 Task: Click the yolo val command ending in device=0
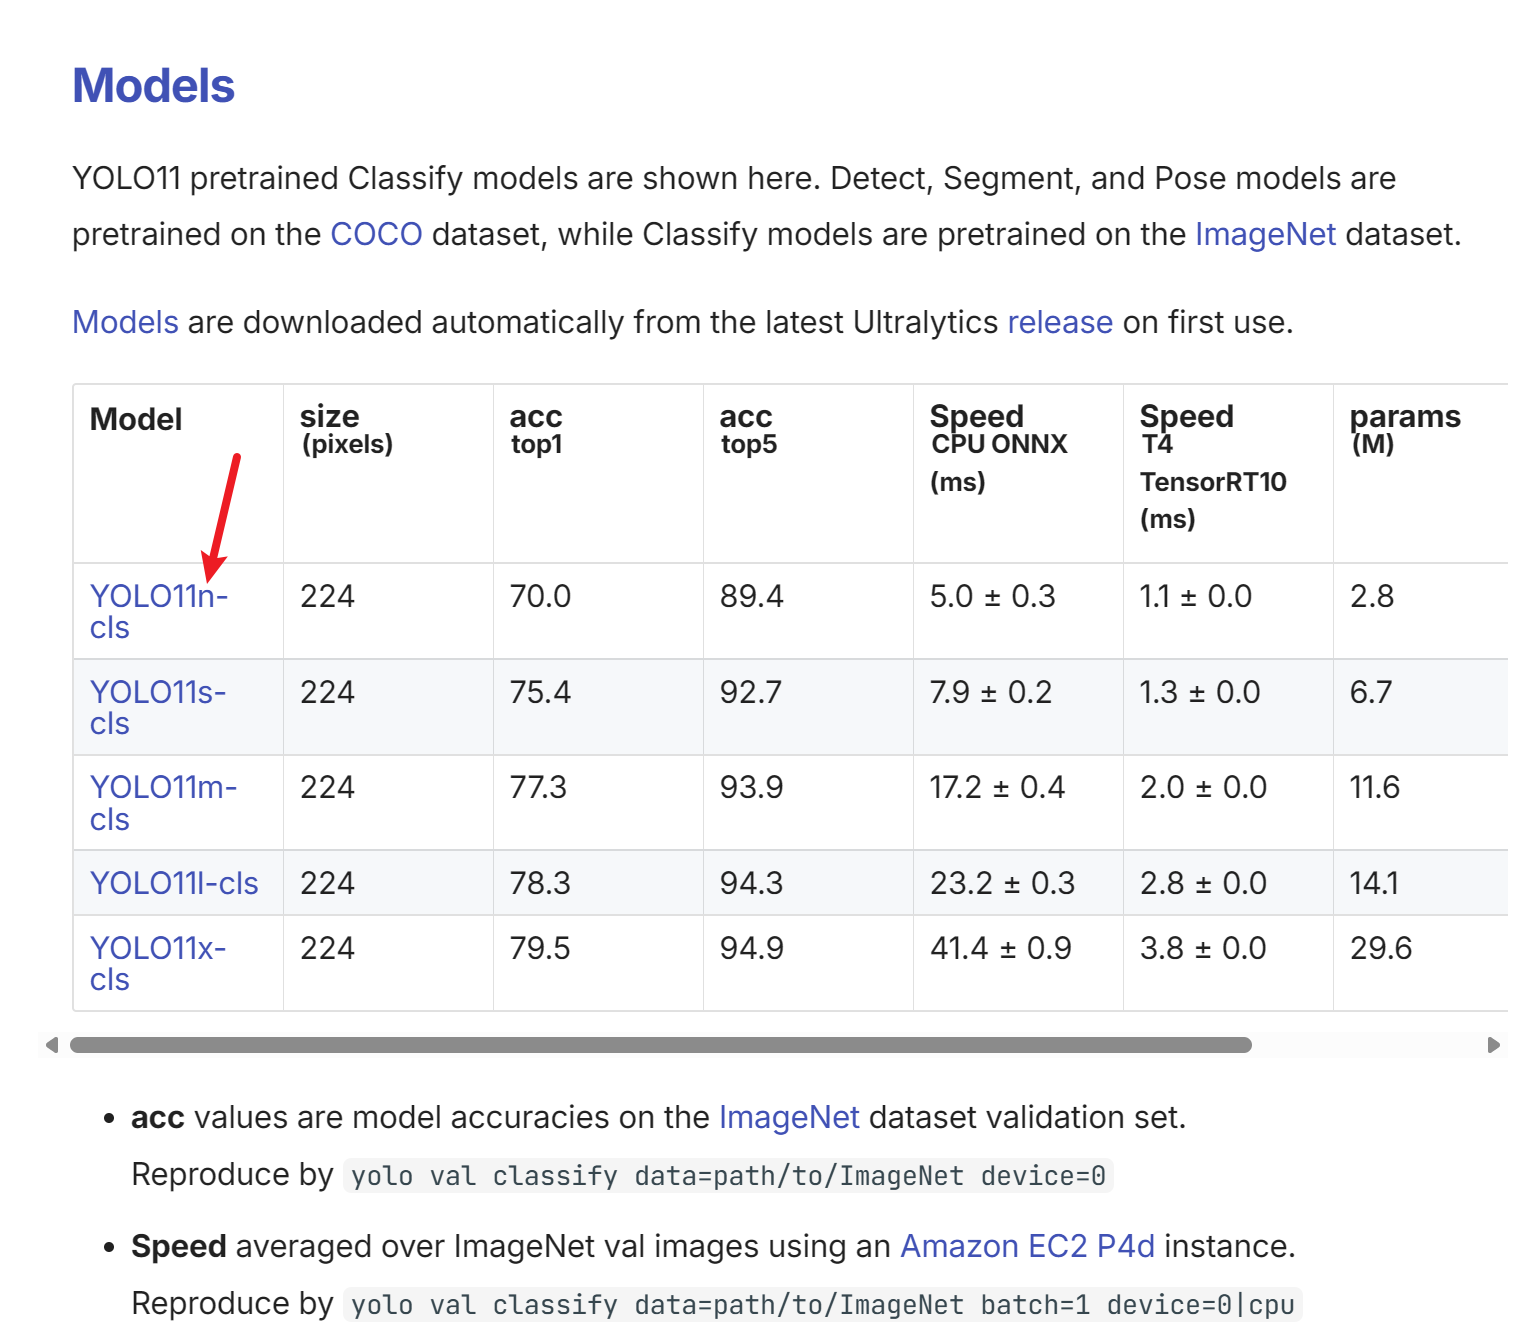click(727, 1175)
